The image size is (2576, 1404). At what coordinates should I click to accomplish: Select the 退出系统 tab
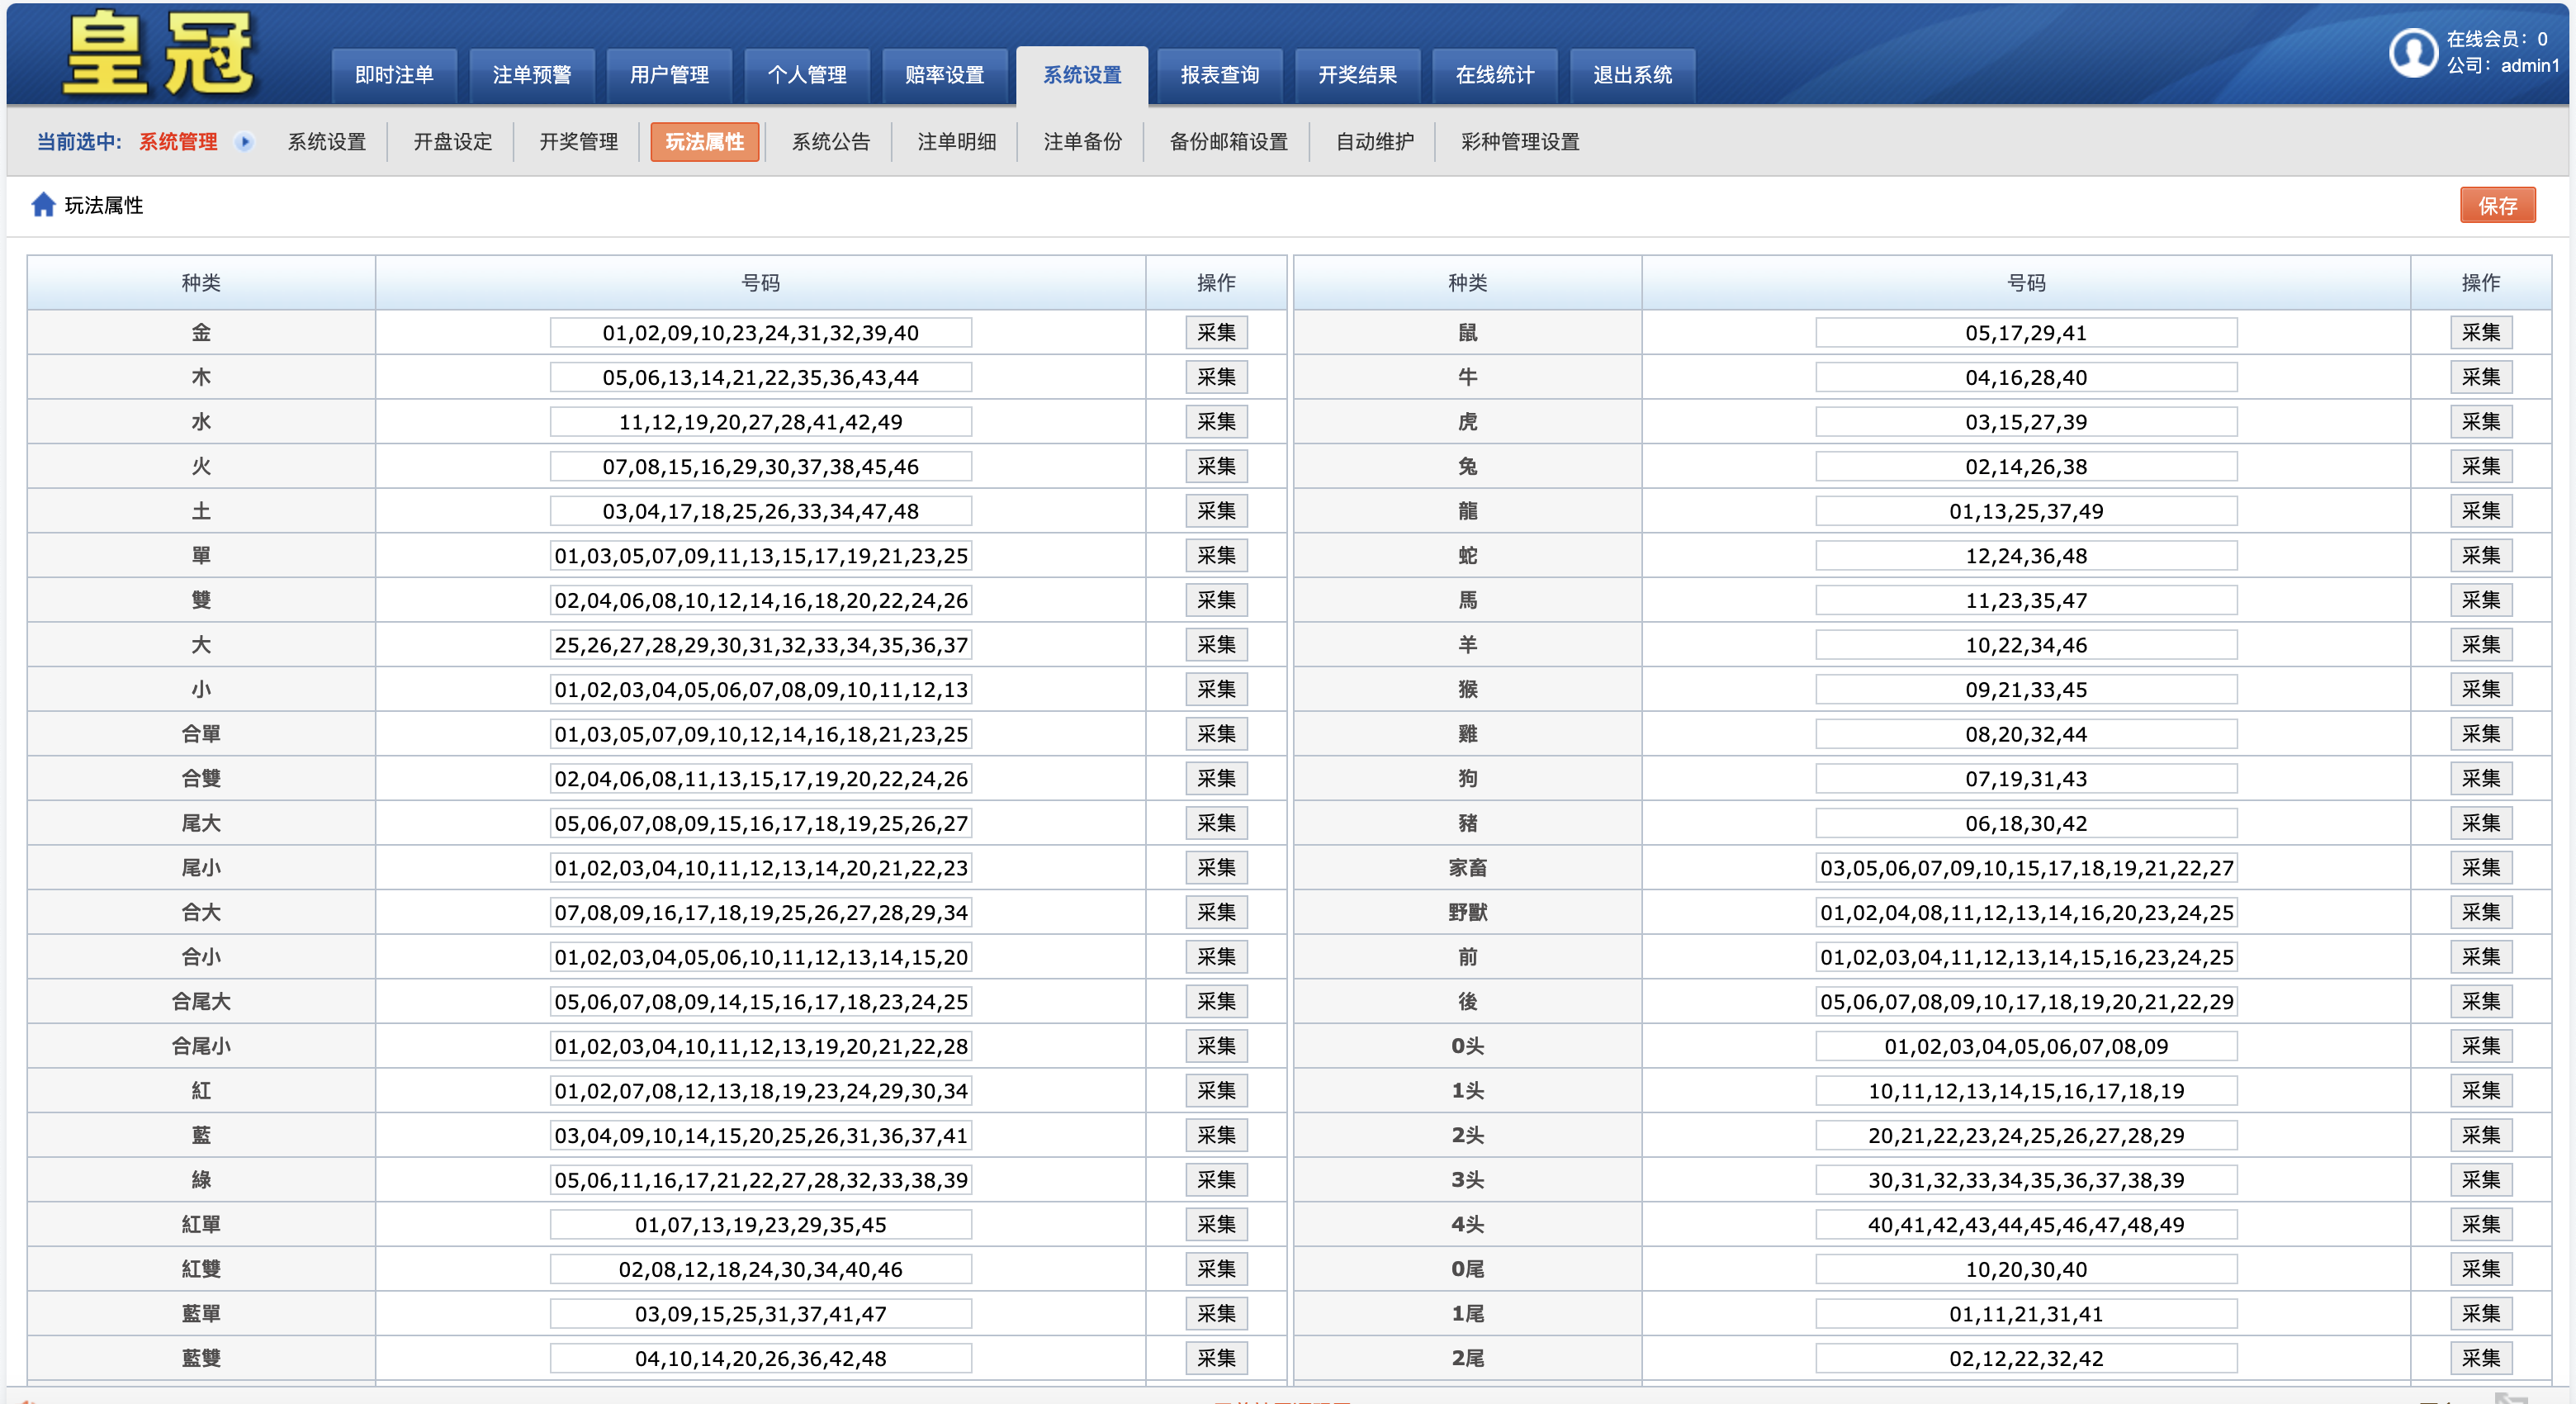tap(1632, 75)
